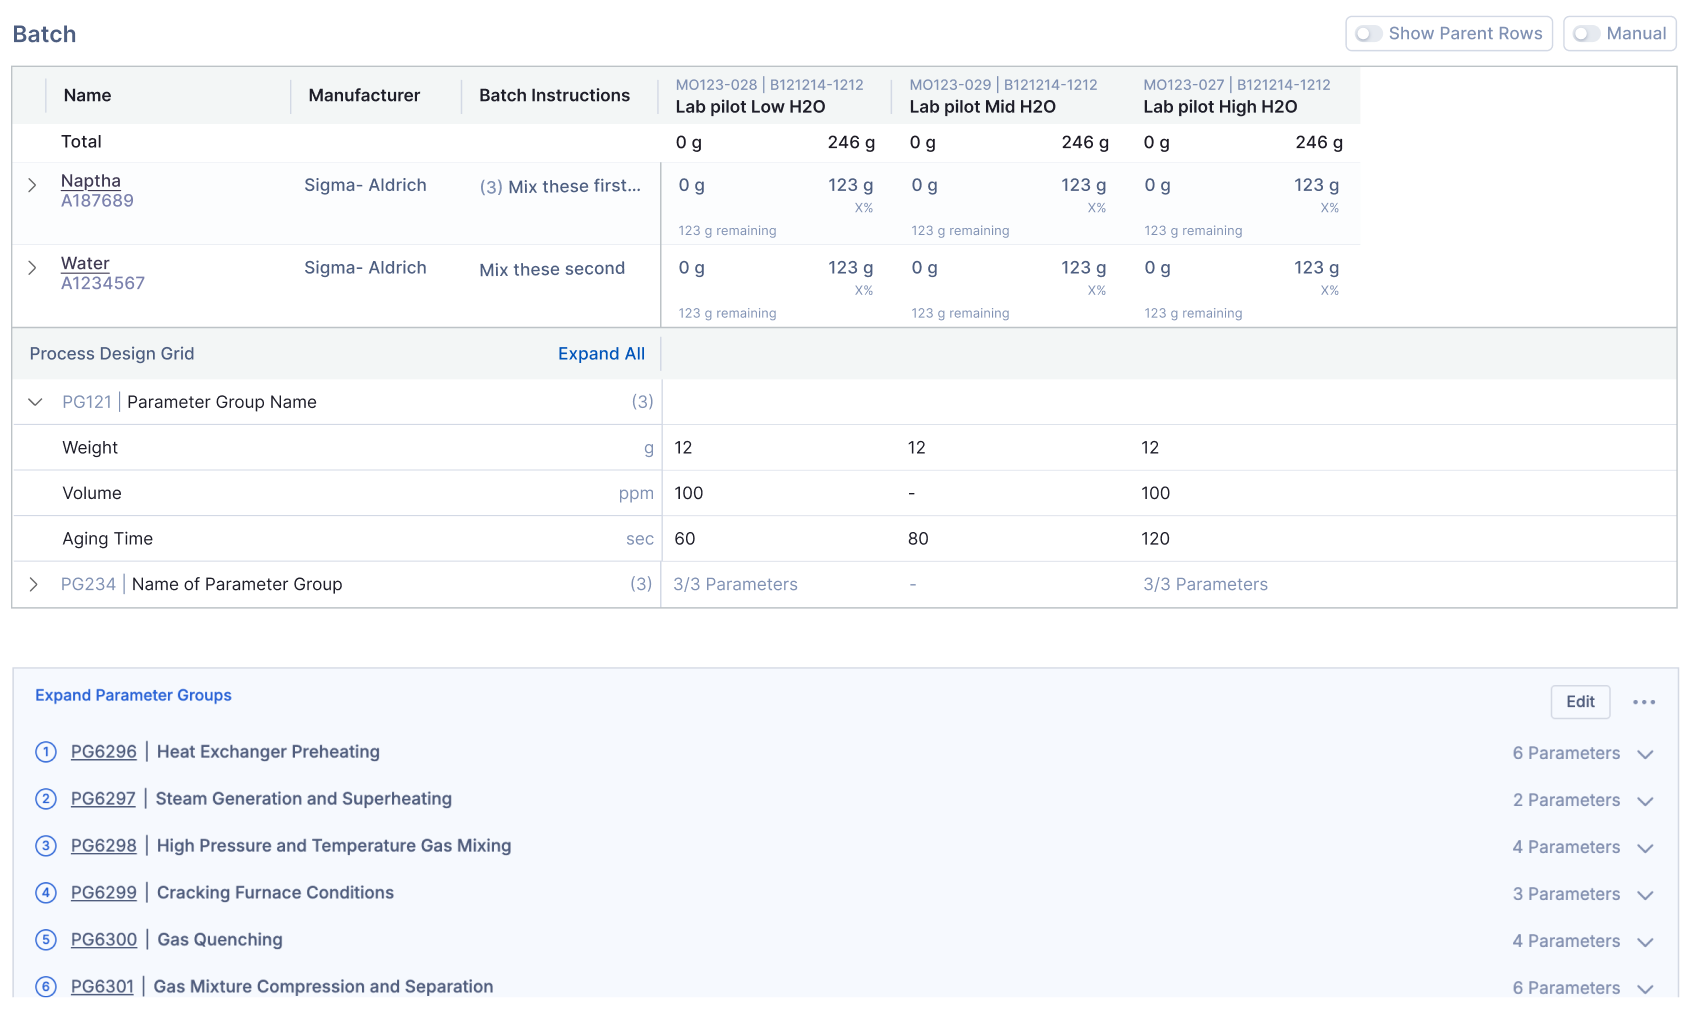Collapse the PG121 Parameter Group Name row
This screenshot has height=1020, width=1686.
tap(35, 402)
